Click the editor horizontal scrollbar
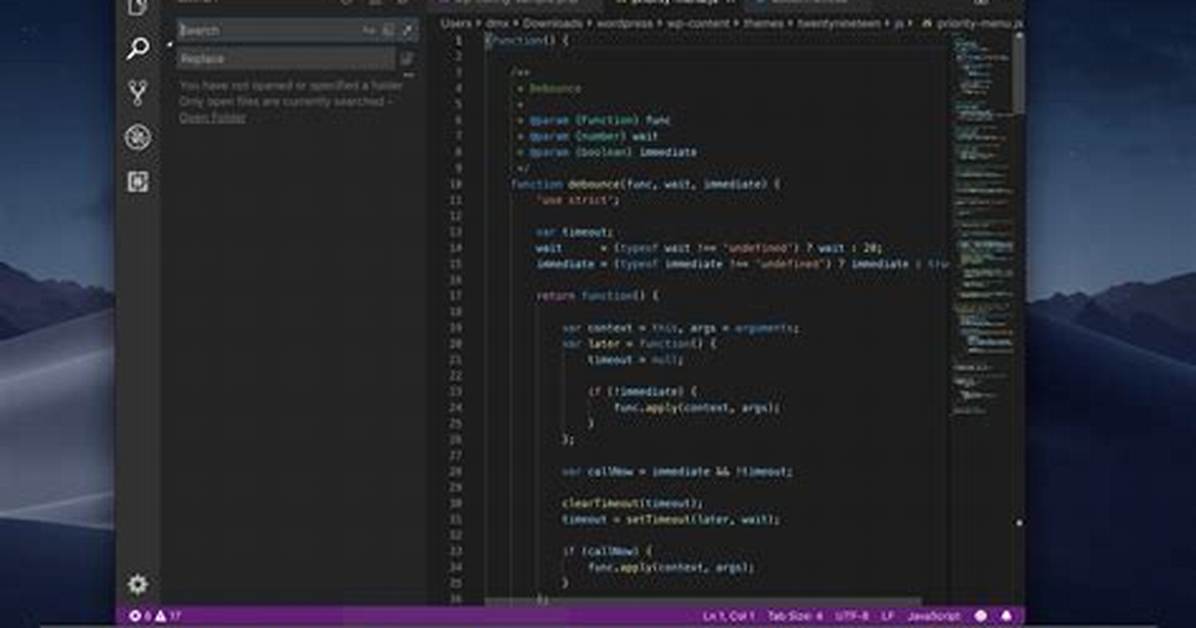Image resolution: width=1196 pixels, height=628 pixels. point(702,601)
